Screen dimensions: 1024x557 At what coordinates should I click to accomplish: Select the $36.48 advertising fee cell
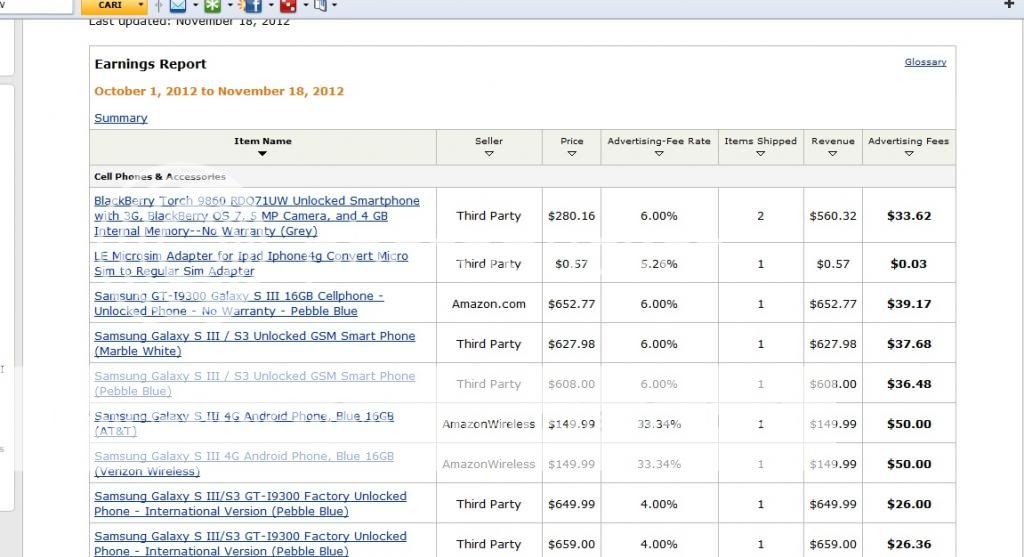click(x=909, y=384)
